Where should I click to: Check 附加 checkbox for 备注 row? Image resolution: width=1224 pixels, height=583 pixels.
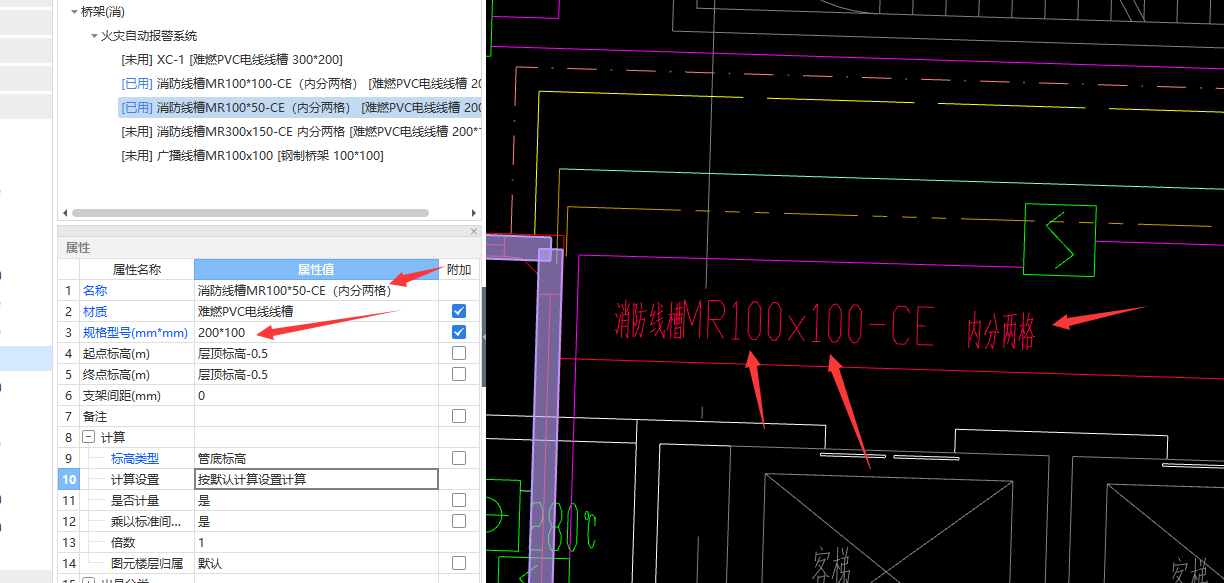[459, 416]
